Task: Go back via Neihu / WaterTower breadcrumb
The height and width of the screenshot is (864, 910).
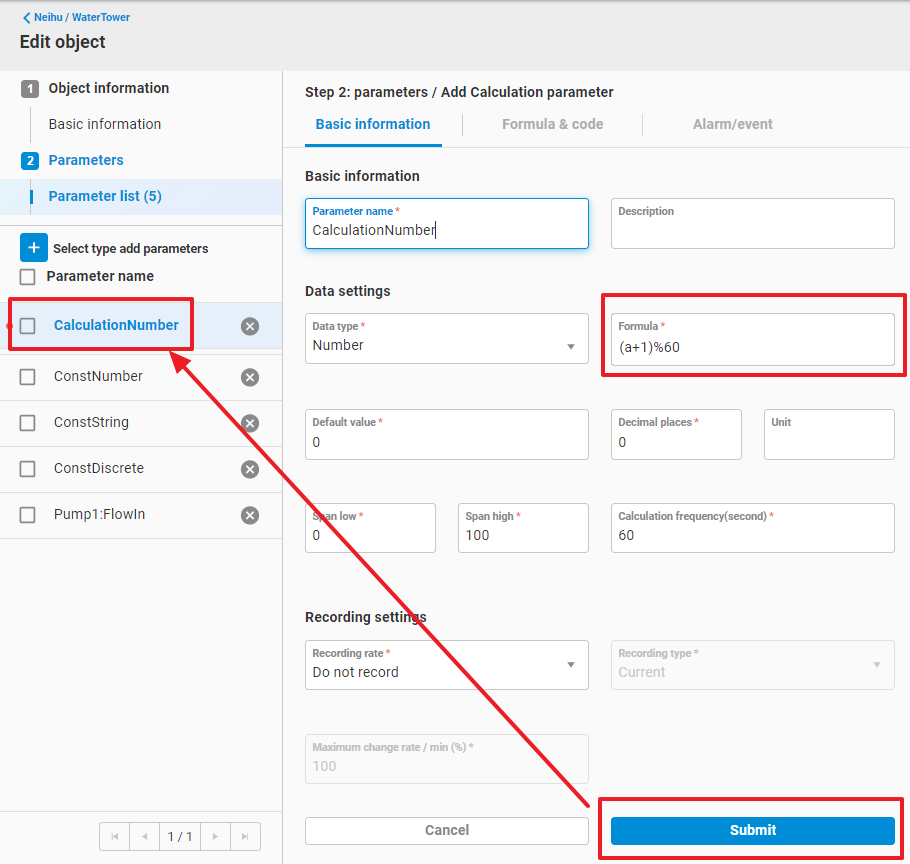Action: (77, 17)
